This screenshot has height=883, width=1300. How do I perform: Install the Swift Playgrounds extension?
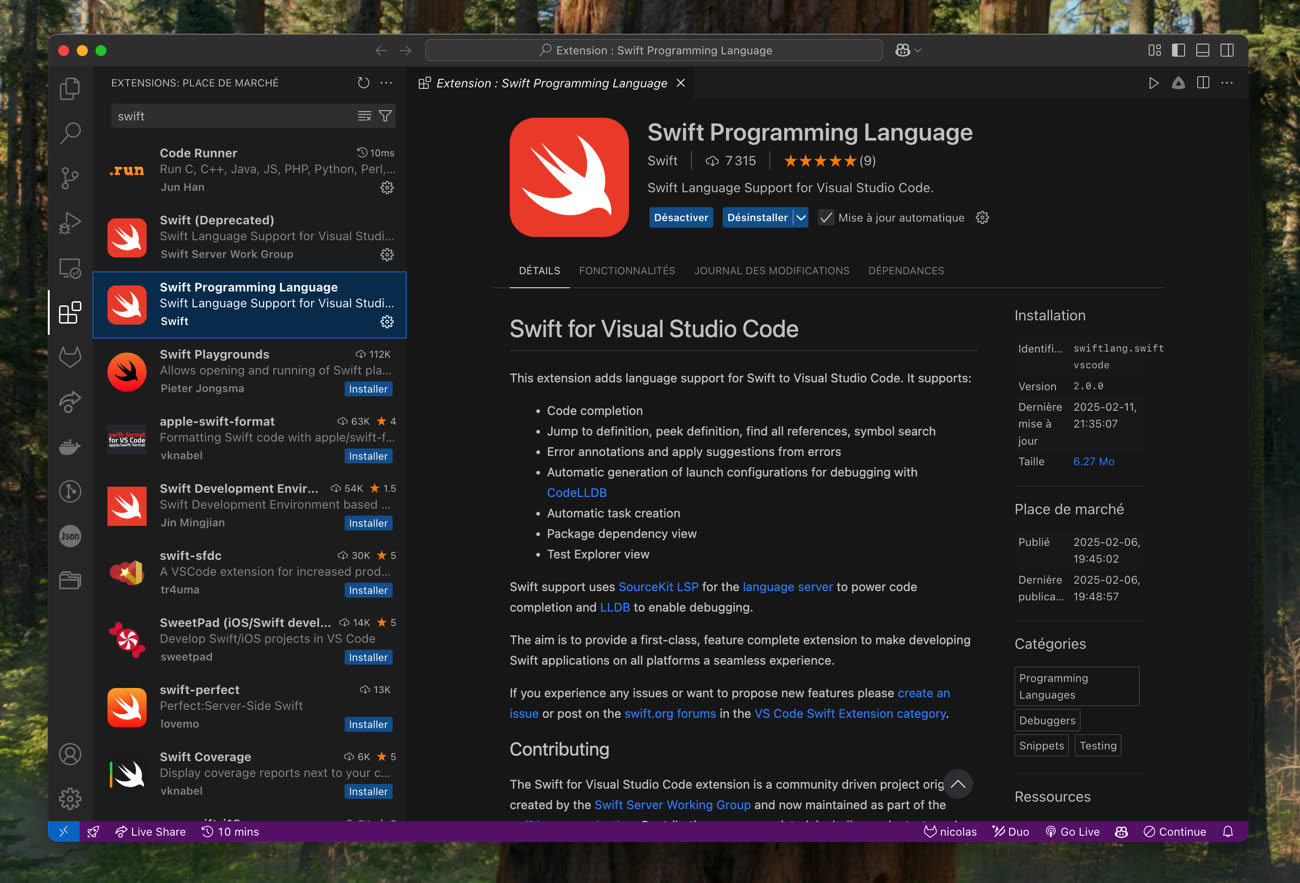368,389
